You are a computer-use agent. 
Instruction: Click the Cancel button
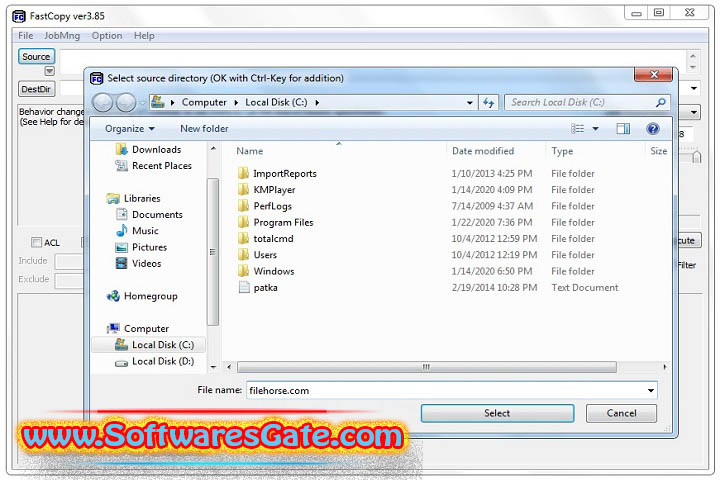click(621, 413)
